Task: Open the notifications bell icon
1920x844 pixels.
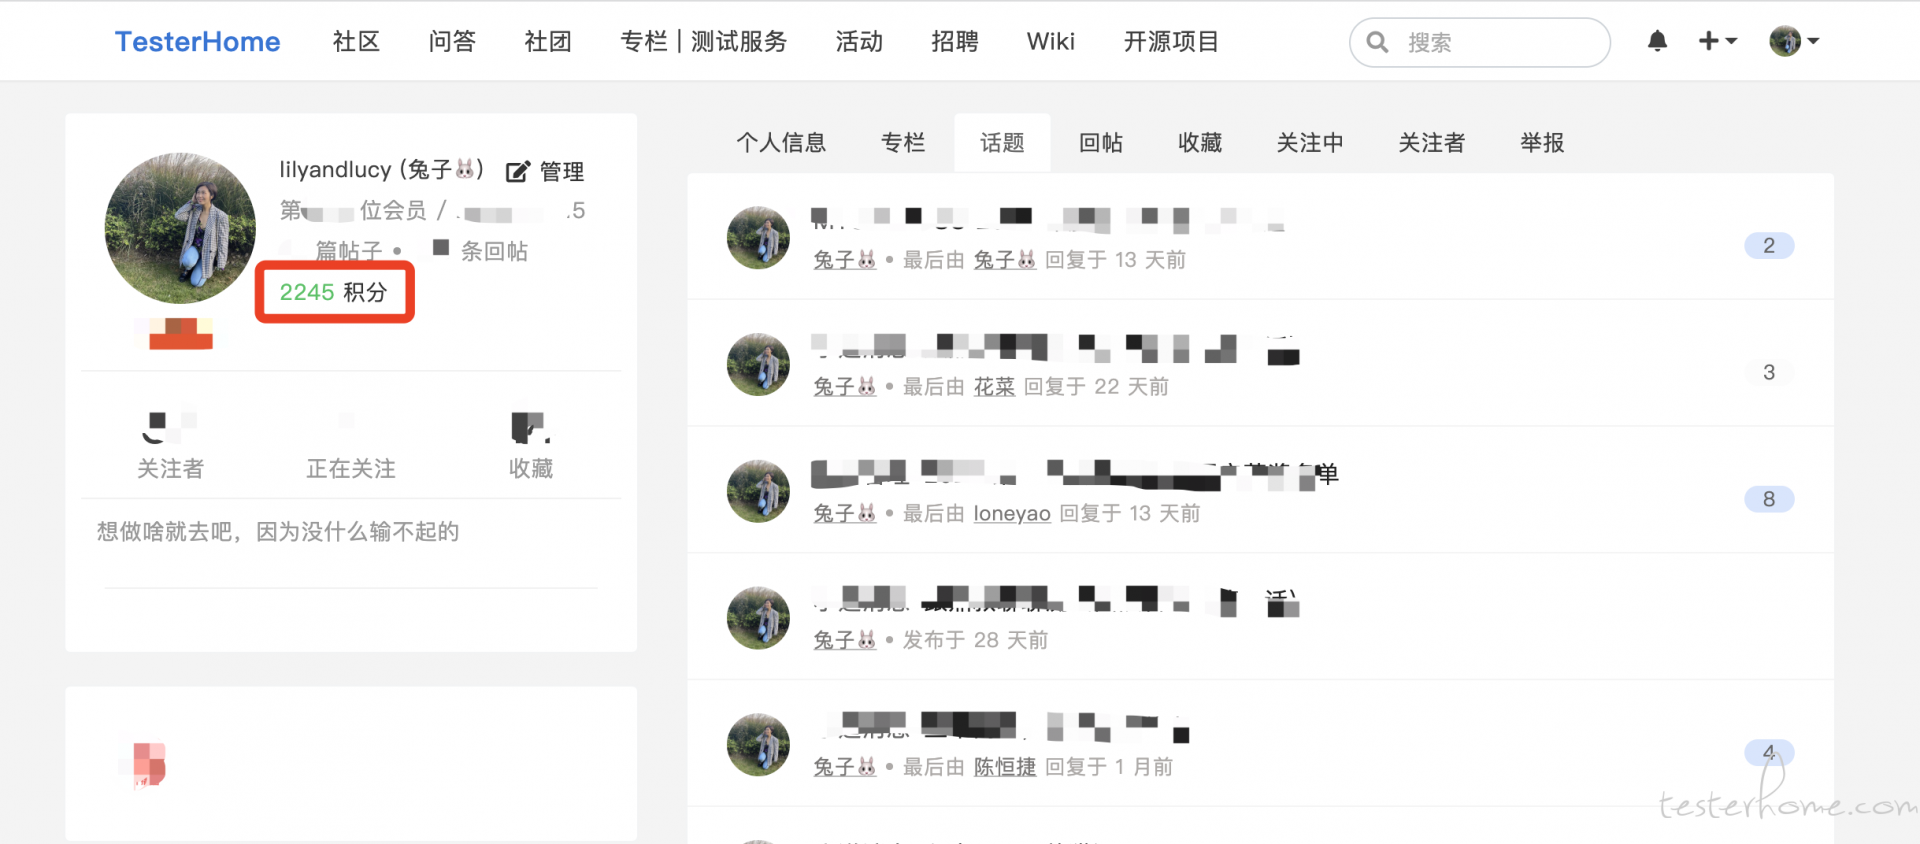Action: click(x=1657, y=41)
